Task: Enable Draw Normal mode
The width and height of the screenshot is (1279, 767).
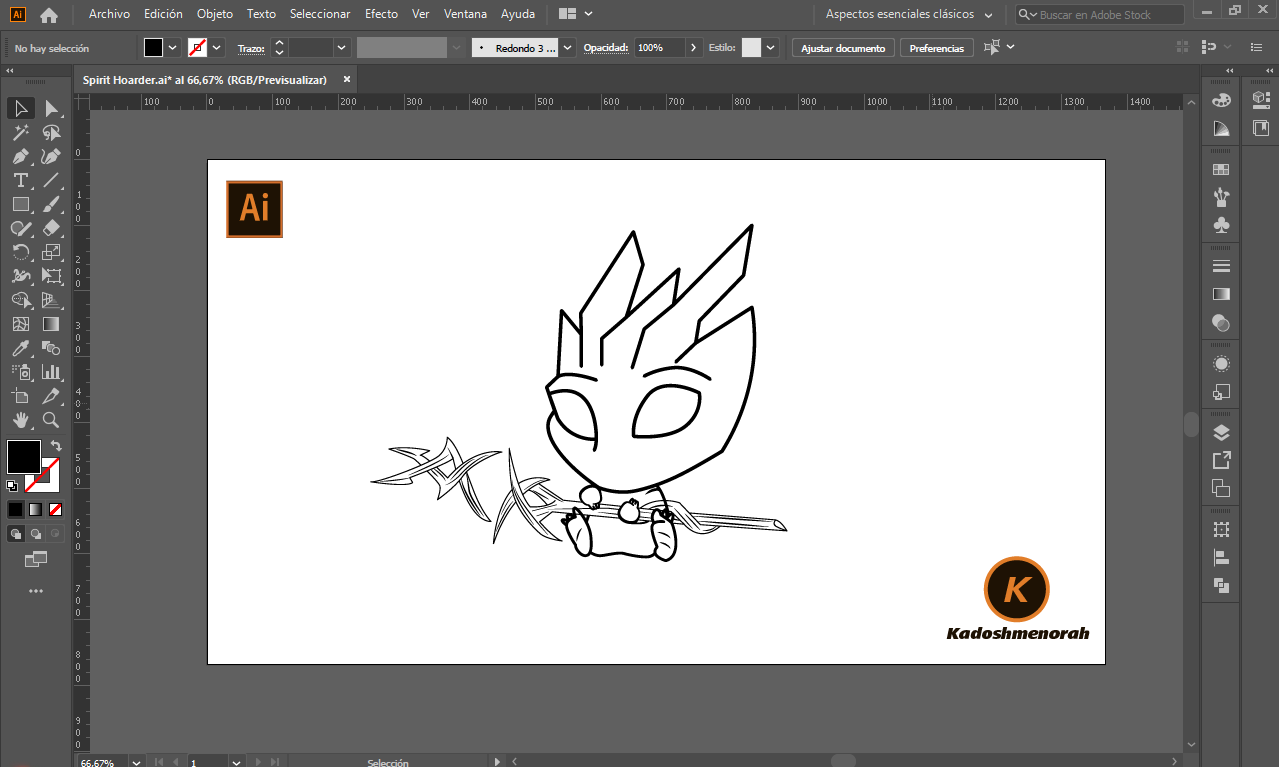Action: 16,534
